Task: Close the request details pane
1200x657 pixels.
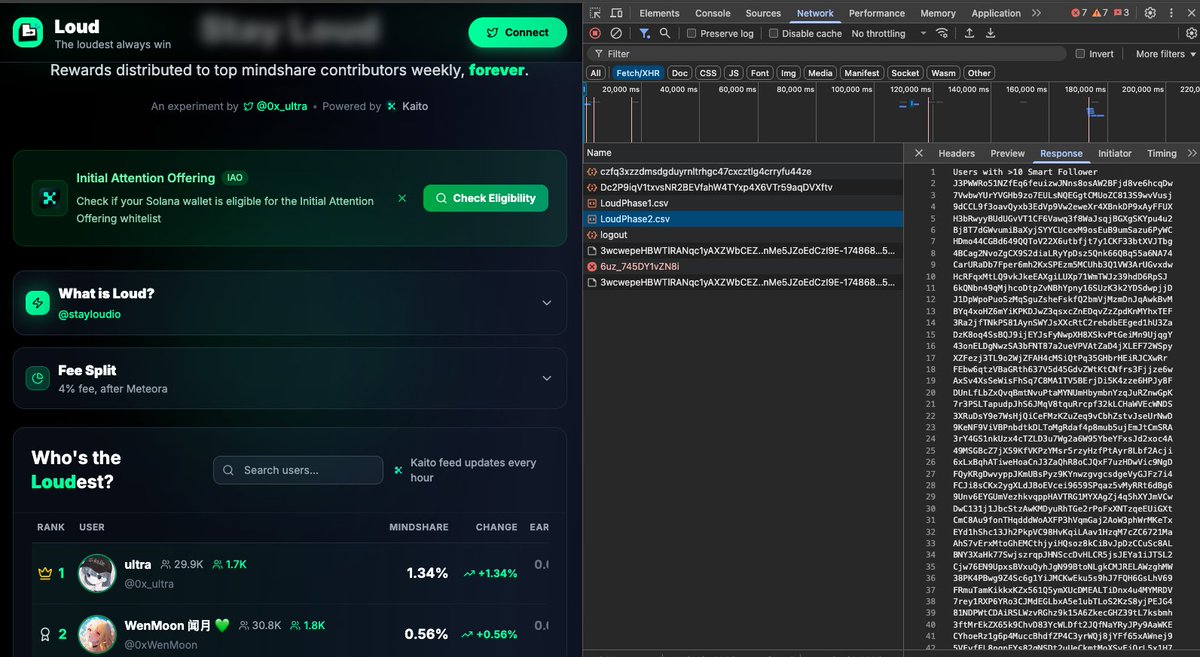Action: (920, 153)
